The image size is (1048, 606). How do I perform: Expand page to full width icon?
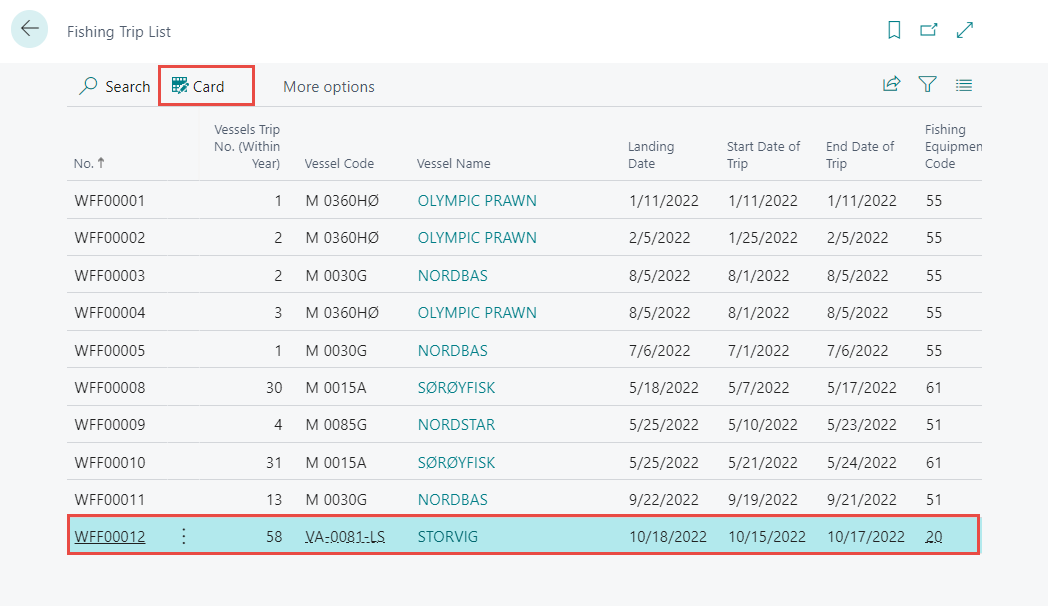pyautogui.click(x=965, y=30)
